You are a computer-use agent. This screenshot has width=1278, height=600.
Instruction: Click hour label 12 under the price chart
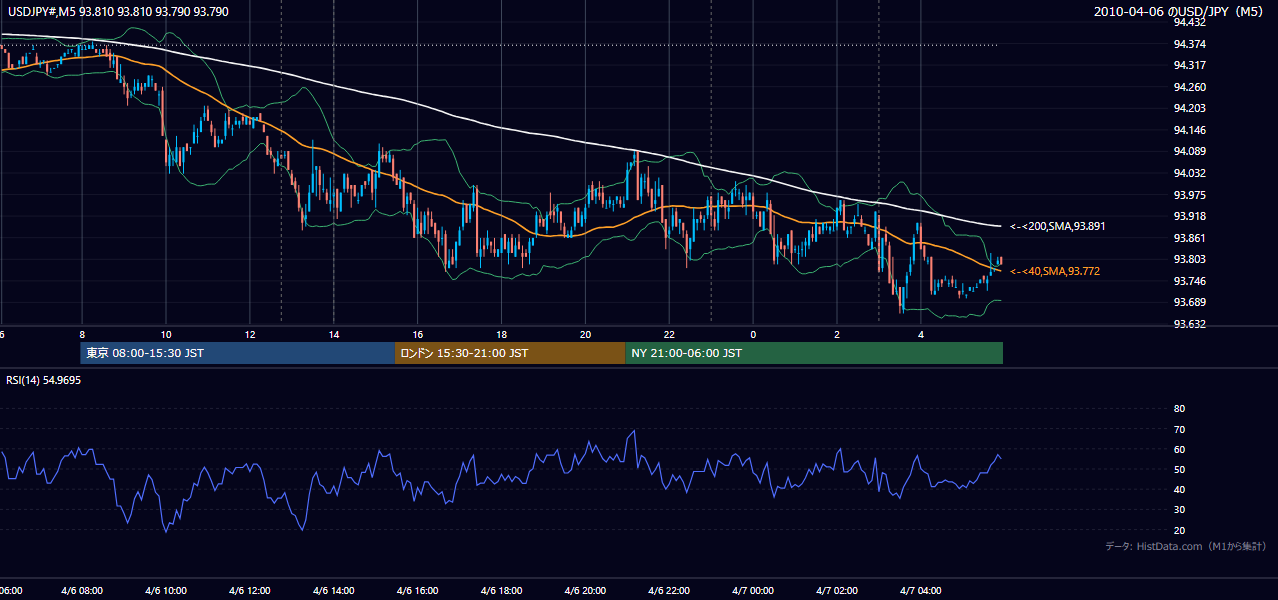(x=250, y=334)
